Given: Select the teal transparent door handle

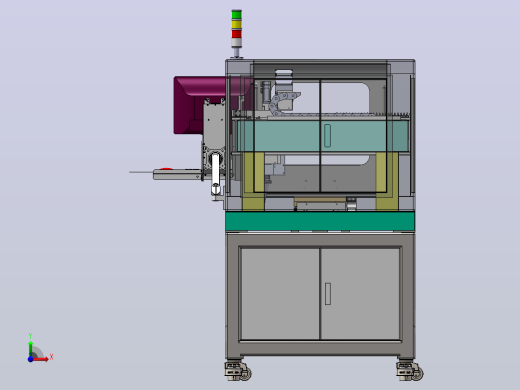Looking at the screenshot, I should (327, 136).
